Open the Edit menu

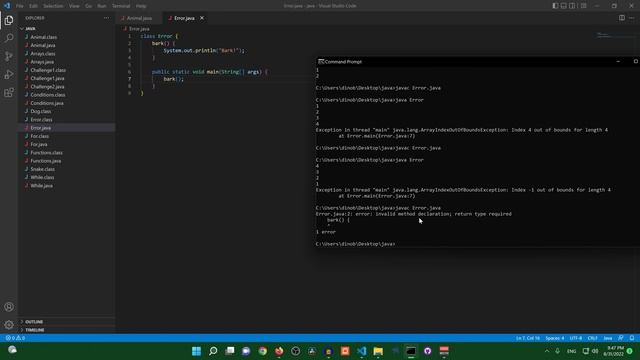point(33,6)
